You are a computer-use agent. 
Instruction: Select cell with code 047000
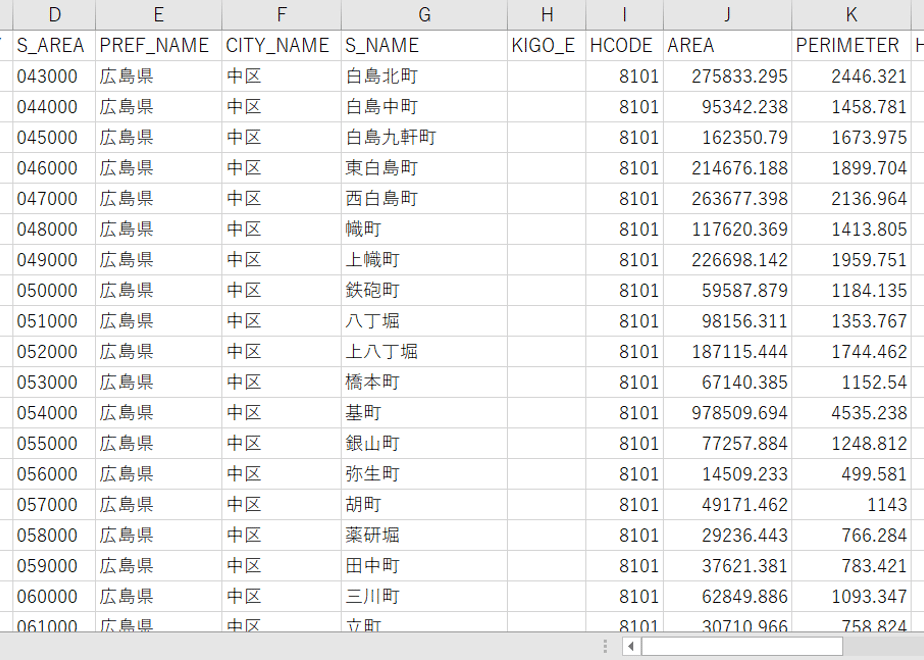54,199
